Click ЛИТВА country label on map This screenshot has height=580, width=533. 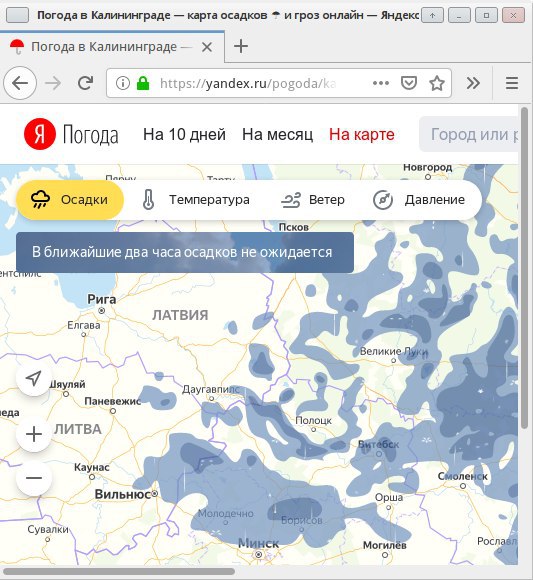[78, 429]
